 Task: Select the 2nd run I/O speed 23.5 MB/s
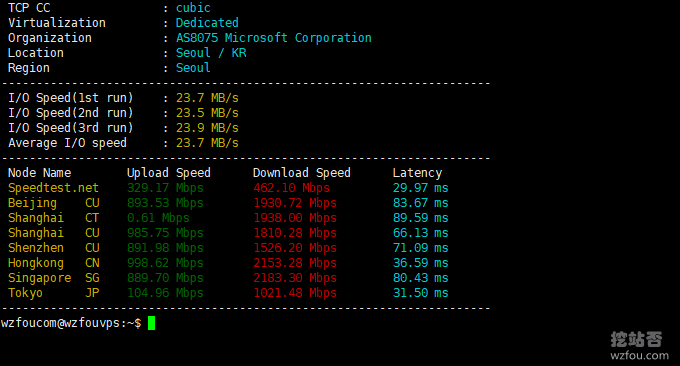(x=207, y=113)
